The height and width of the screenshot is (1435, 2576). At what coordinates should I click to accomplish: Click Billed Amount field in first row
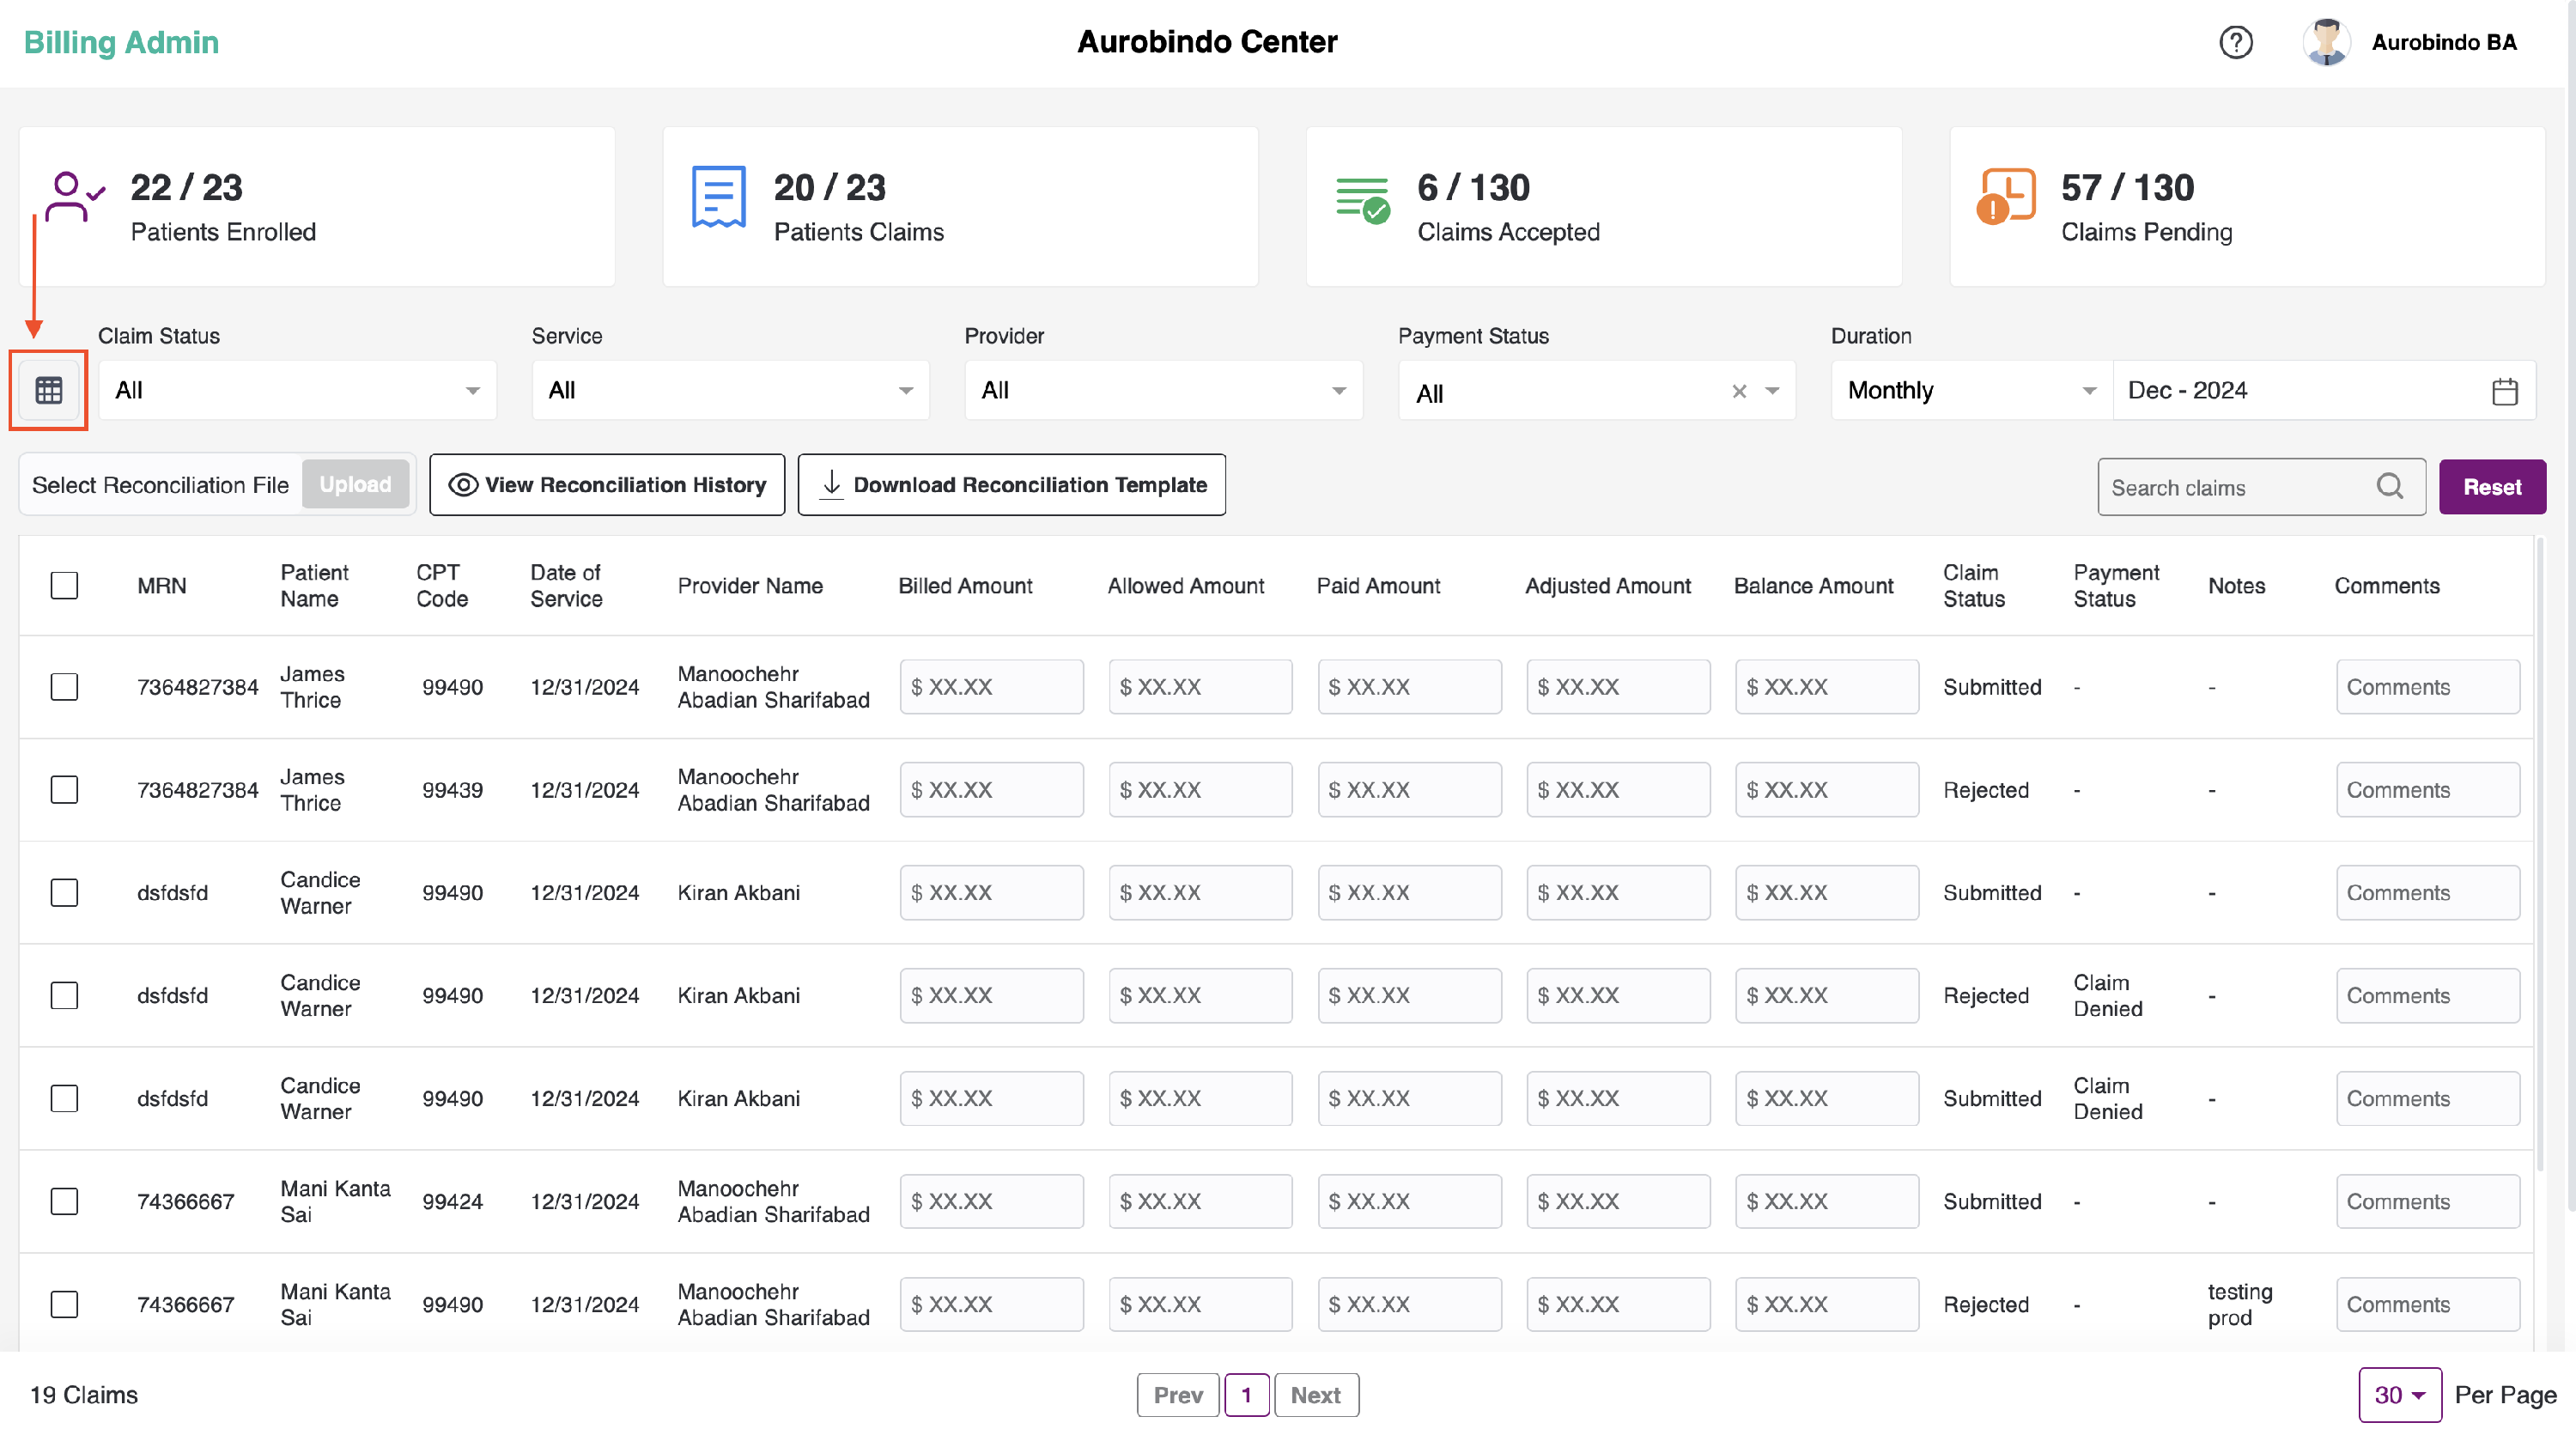[x=990, y=687]
